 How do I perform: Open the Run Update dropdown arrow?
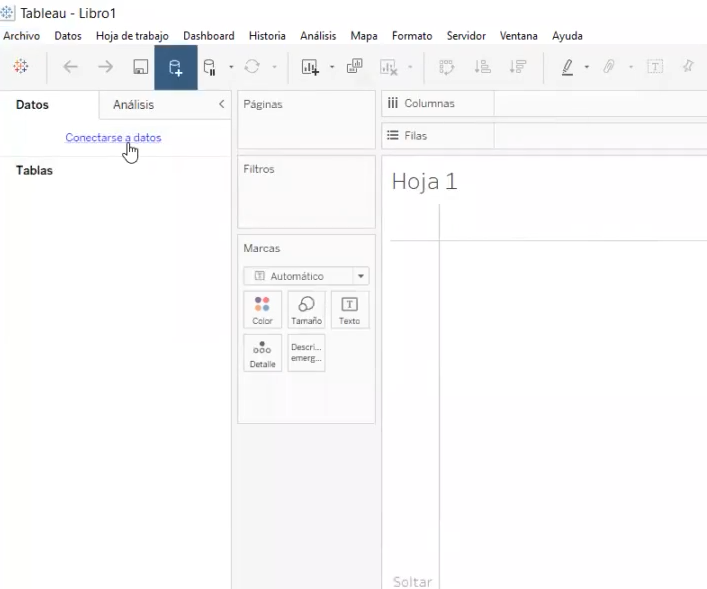point(274,67)
